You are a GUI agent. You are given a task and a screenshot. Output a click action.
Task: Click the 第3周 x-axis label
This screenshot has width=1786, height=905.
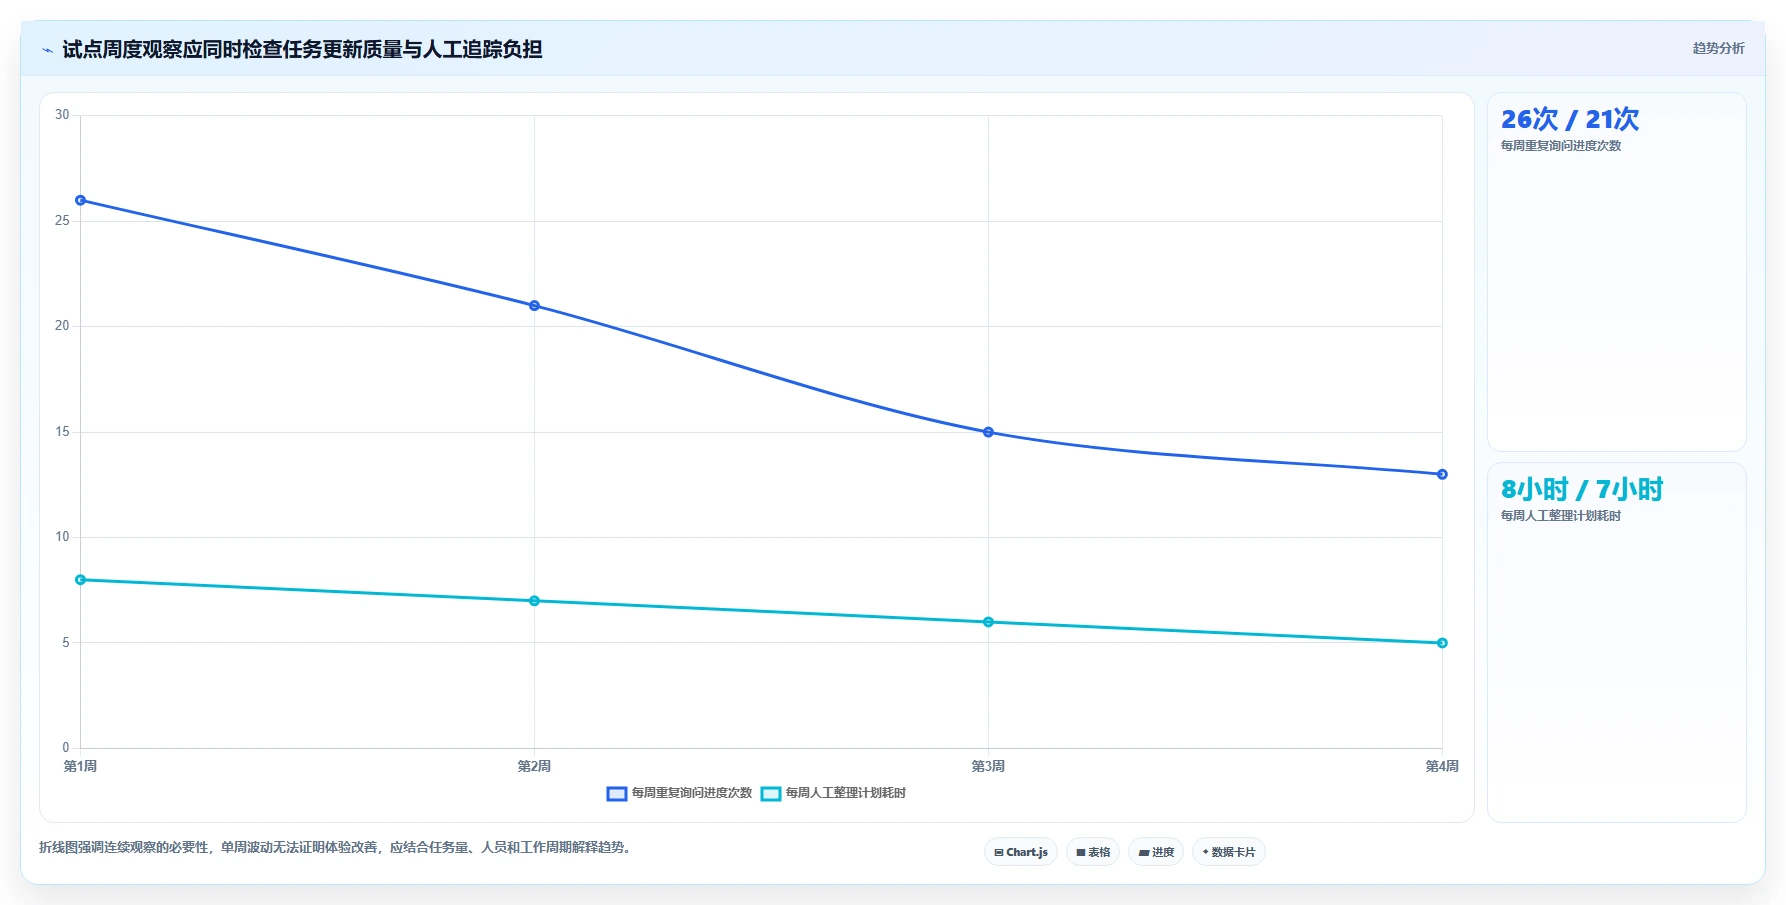point(988,766)
